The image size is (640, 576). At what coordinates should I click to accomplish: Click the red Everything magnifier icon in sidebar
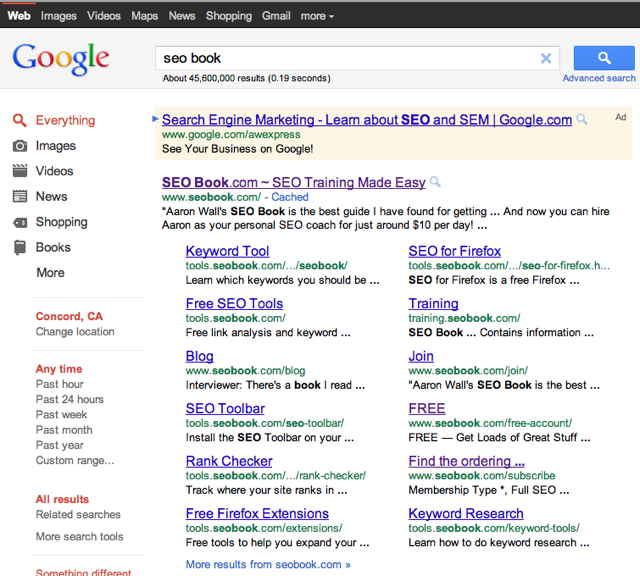(20, 120)
